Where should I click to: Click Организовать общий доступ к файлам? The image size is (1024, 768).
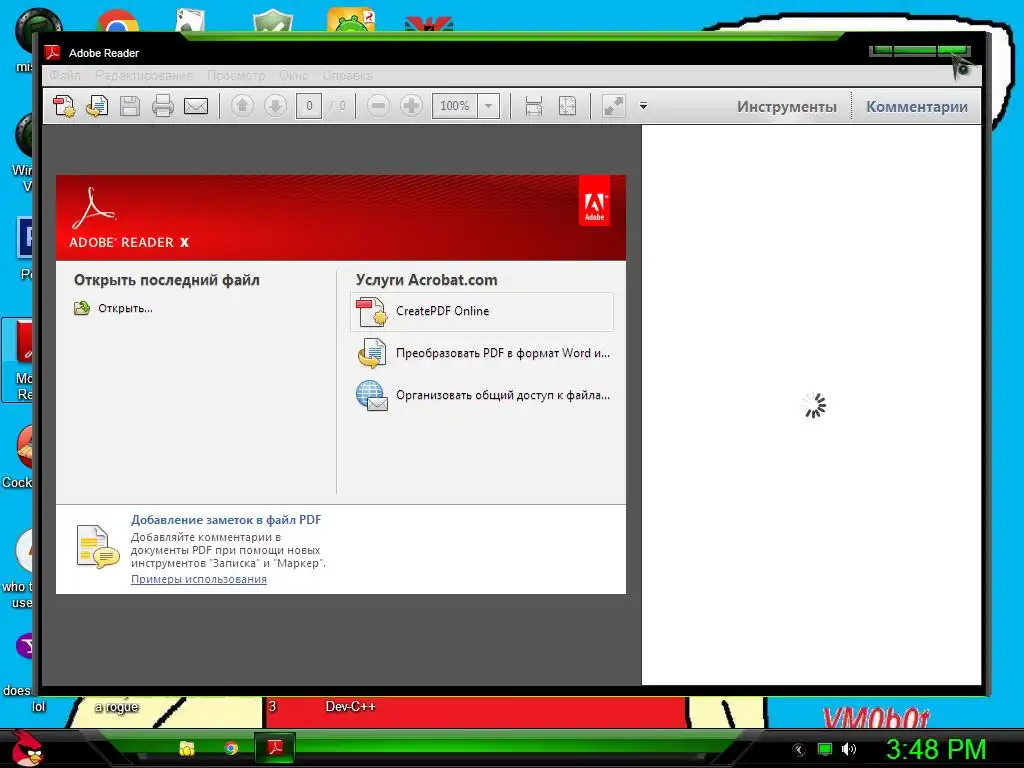click(503, 395)
